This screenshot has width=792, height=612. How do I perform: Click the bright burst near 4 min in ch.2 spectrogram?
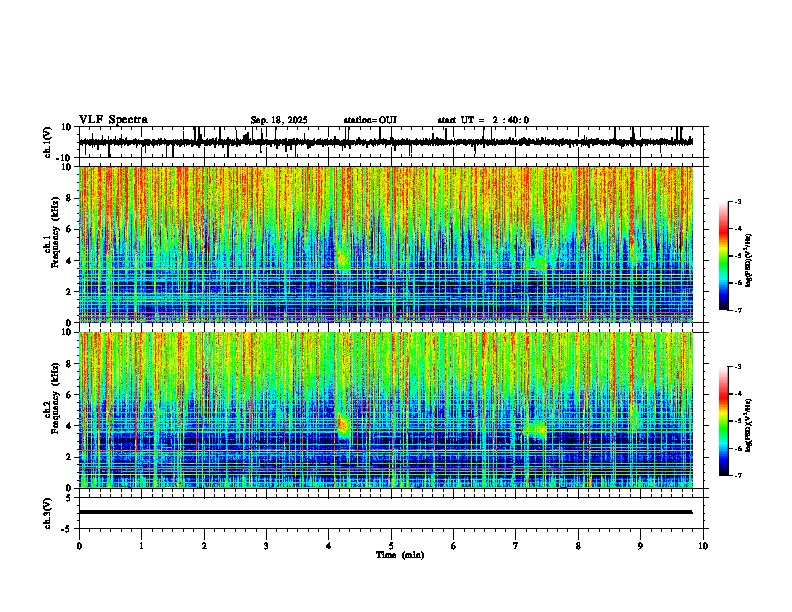coord(343,425)
